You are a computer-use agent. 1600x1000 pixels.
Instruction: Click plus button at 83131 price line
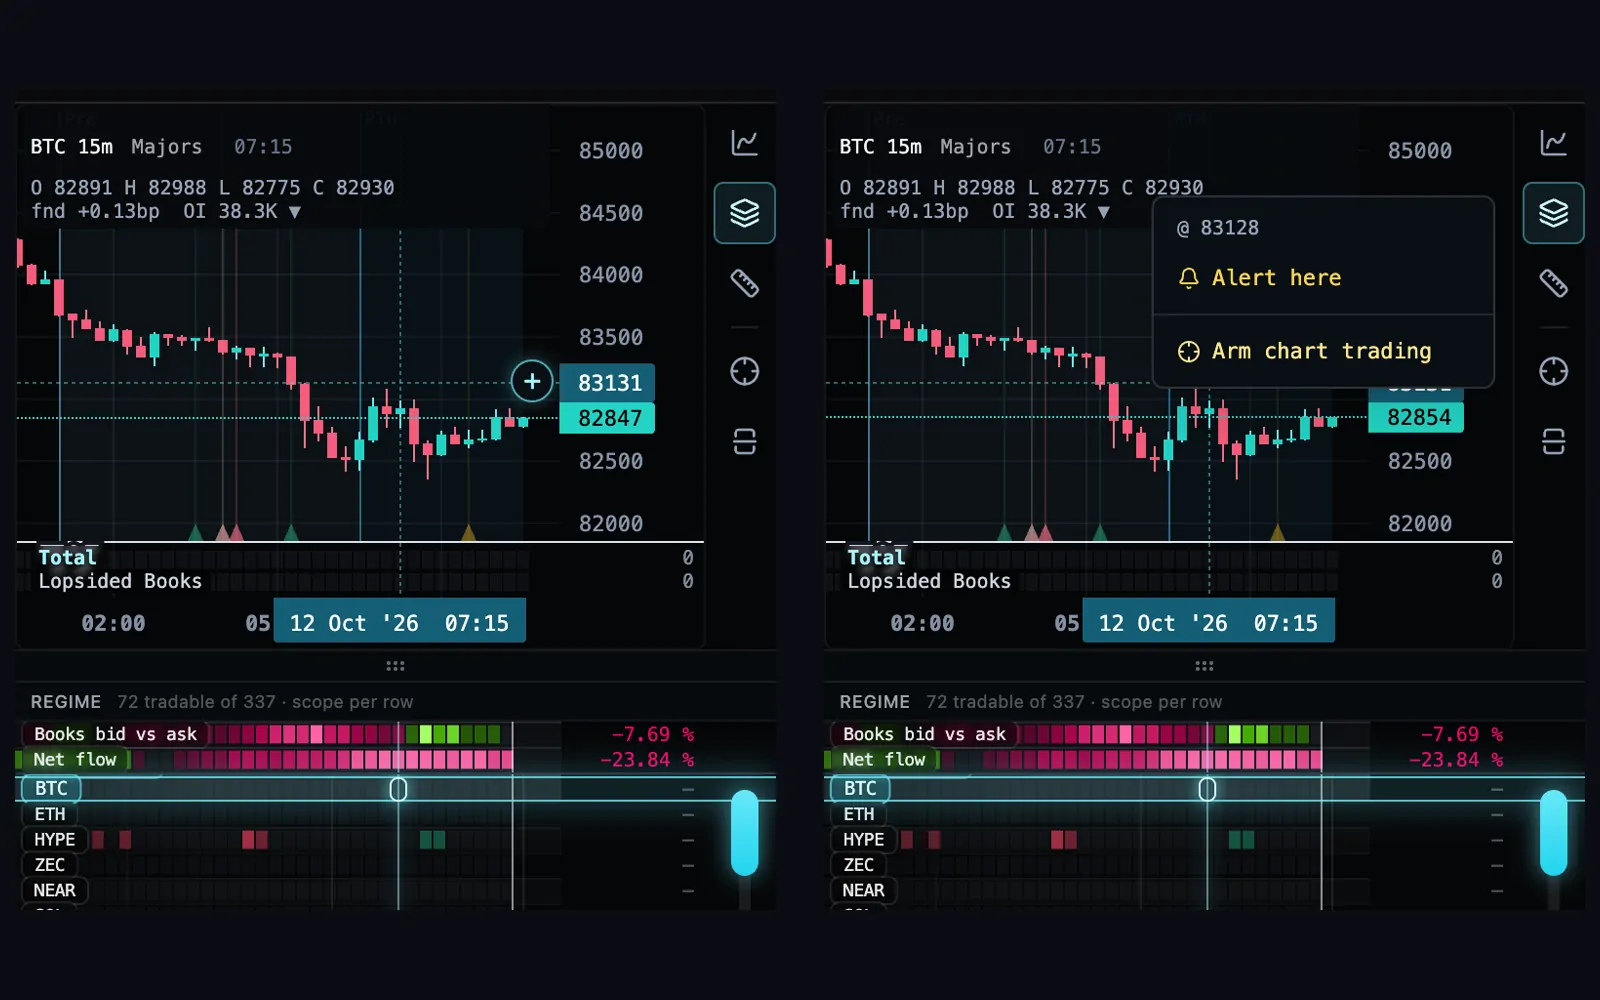(x=532, y=381)
